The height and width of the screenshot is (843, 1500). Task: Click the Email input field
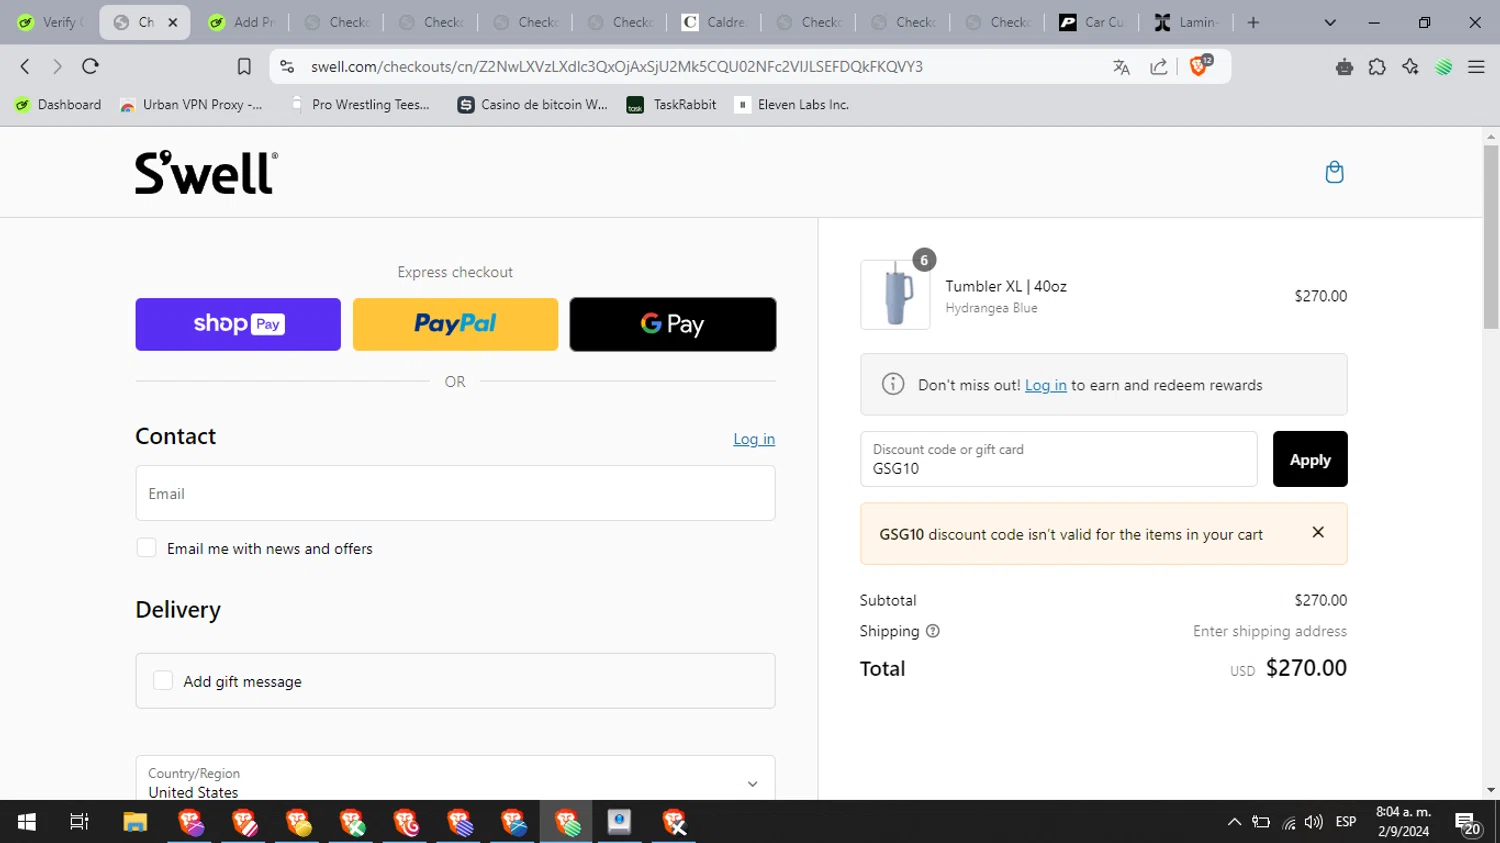455,493
